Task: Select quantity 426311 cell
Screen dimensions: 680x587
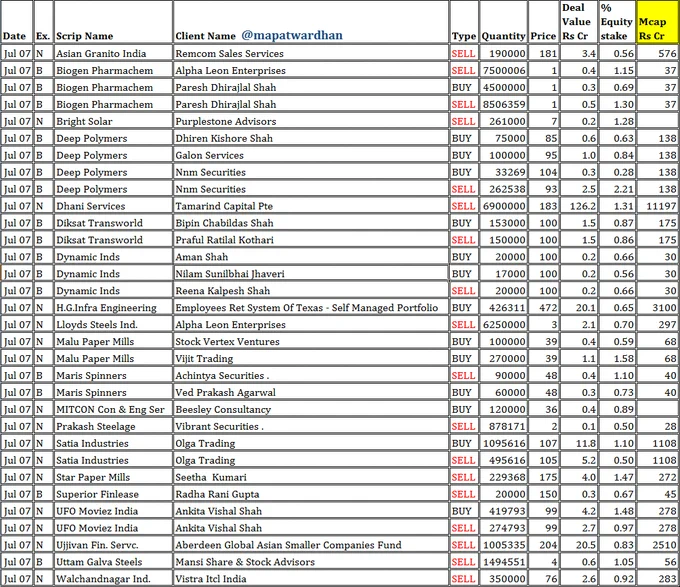Action: click(503, 308)
